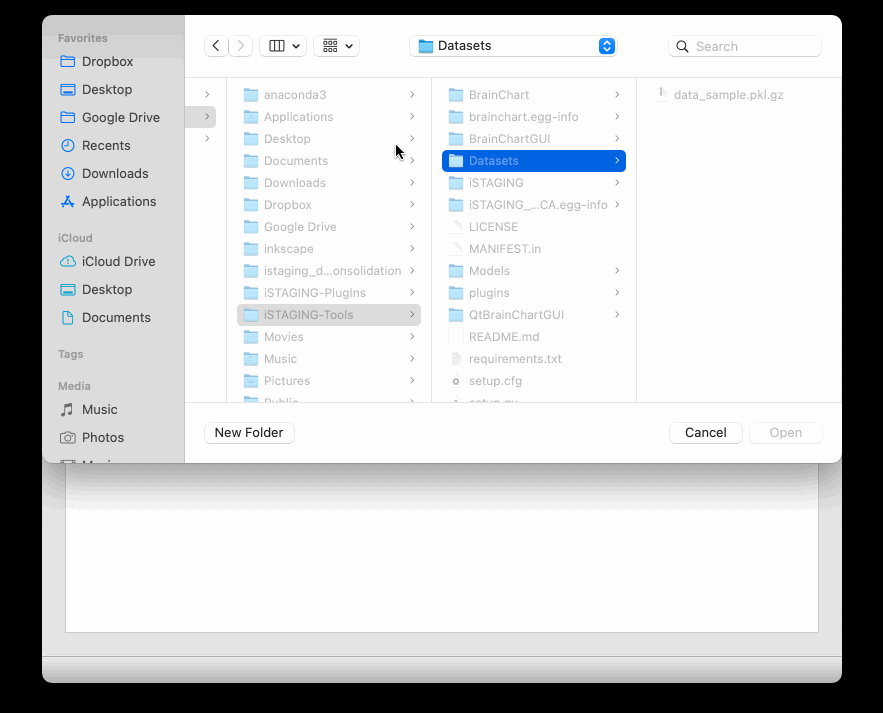Open iCloud Drive in sidebar
Viewport: 883px width, 713px height.
108,261
